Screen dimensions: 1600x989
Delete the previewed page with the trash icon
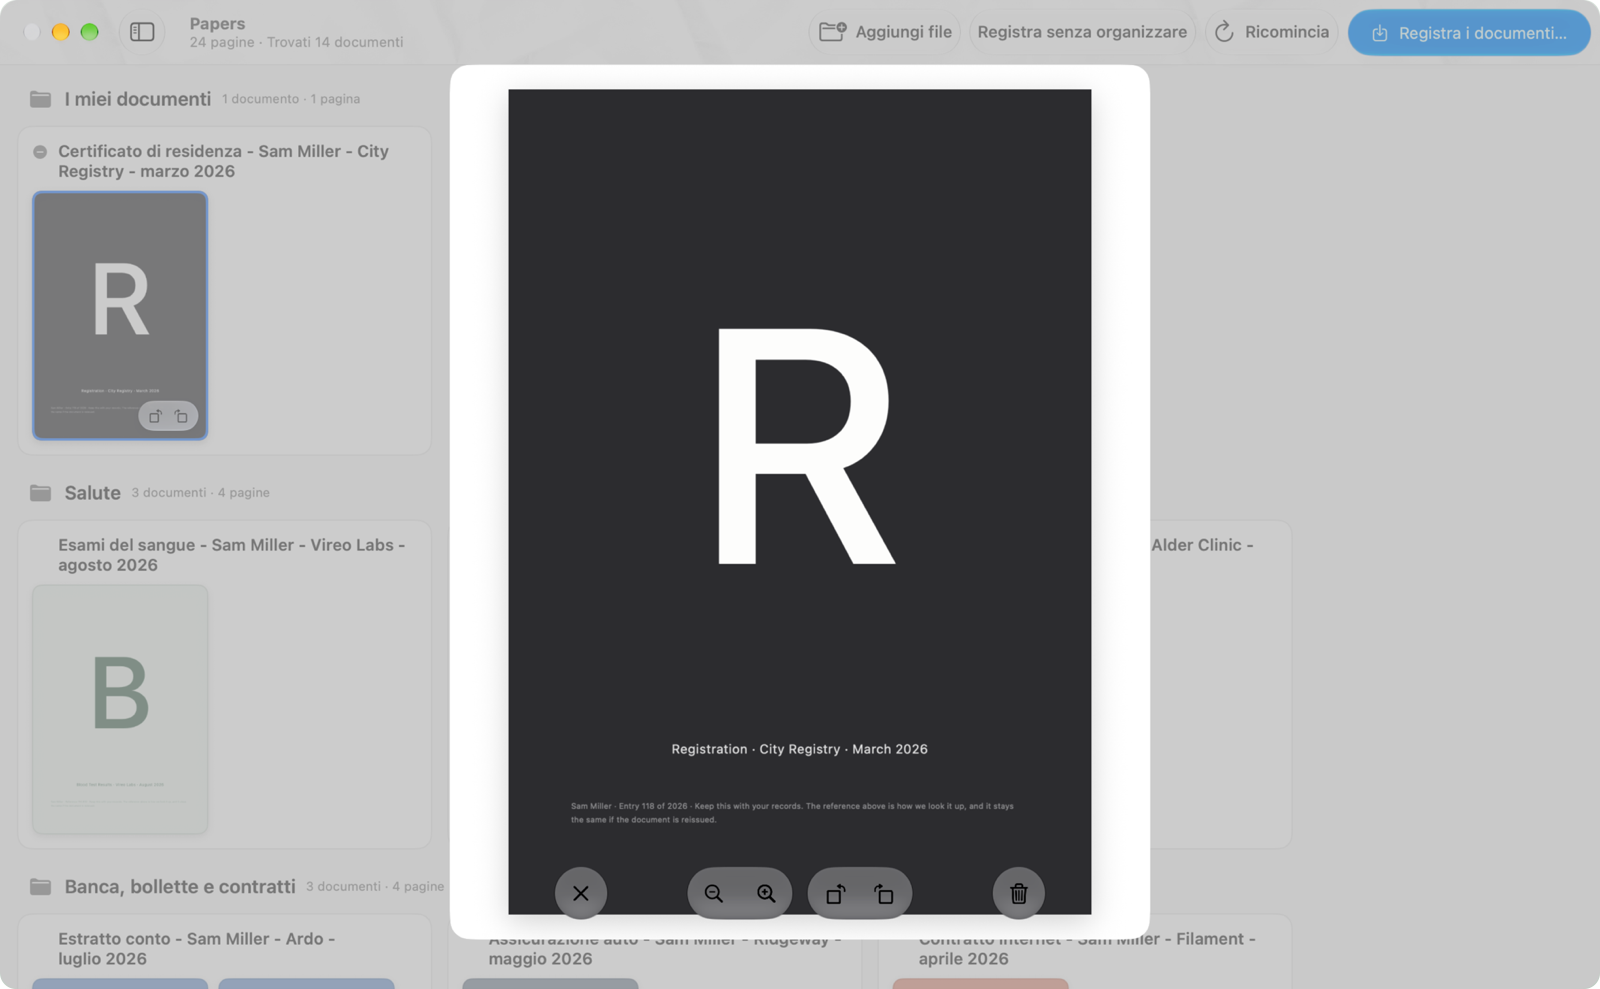tap(1019, 893)
